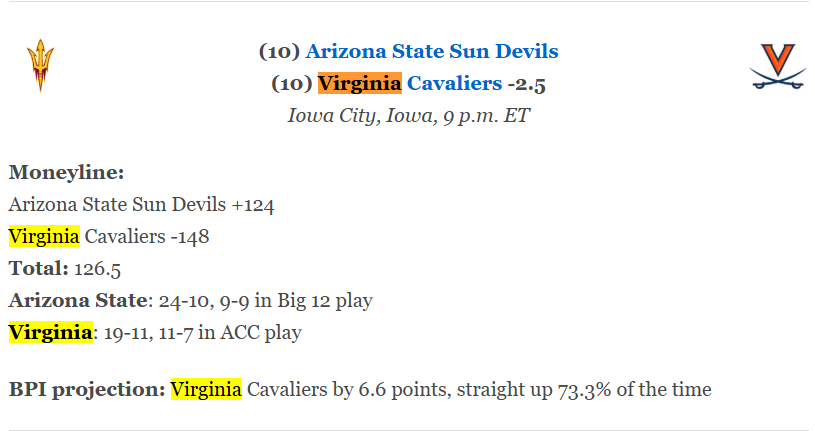This screenshot has height=431, width=815.
Task: Click the Iowa City game location line
Action: [x=408, y=115]
